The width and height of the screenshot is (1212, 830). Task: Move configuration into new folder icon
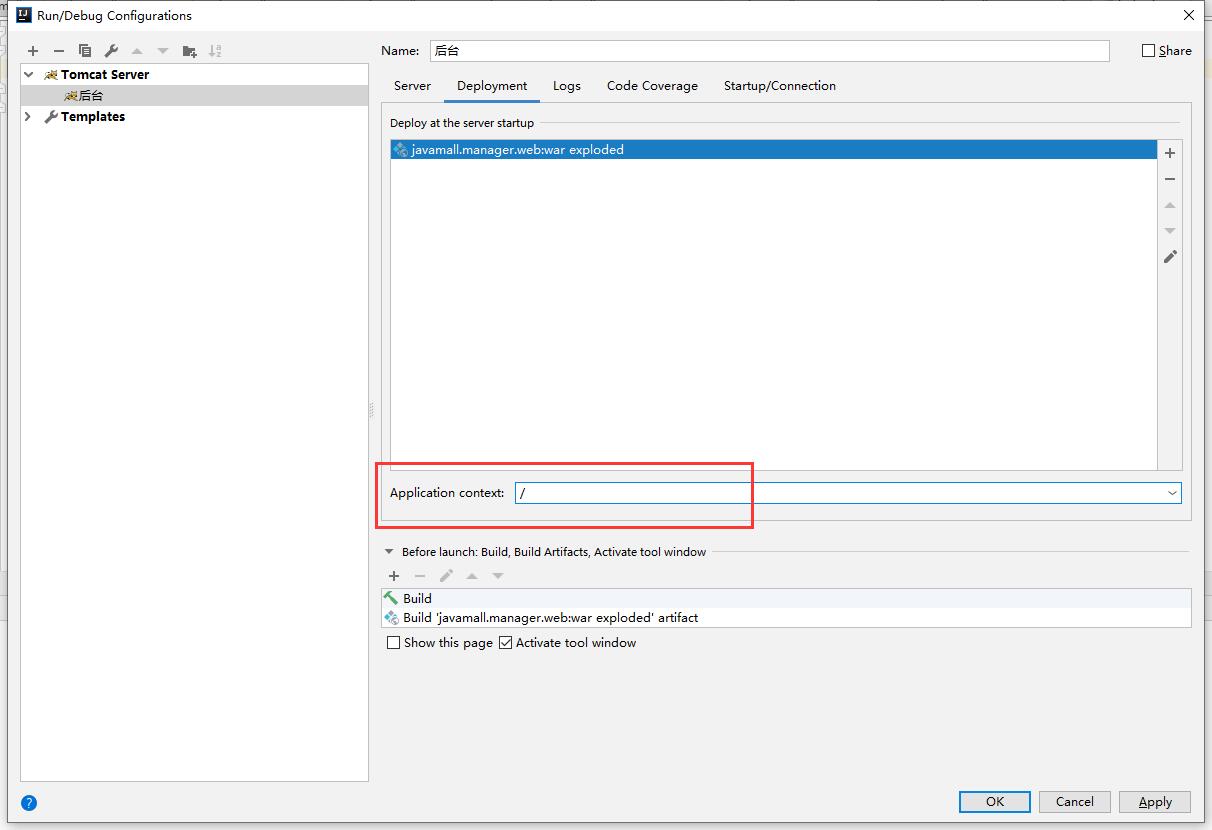(189, 51)
